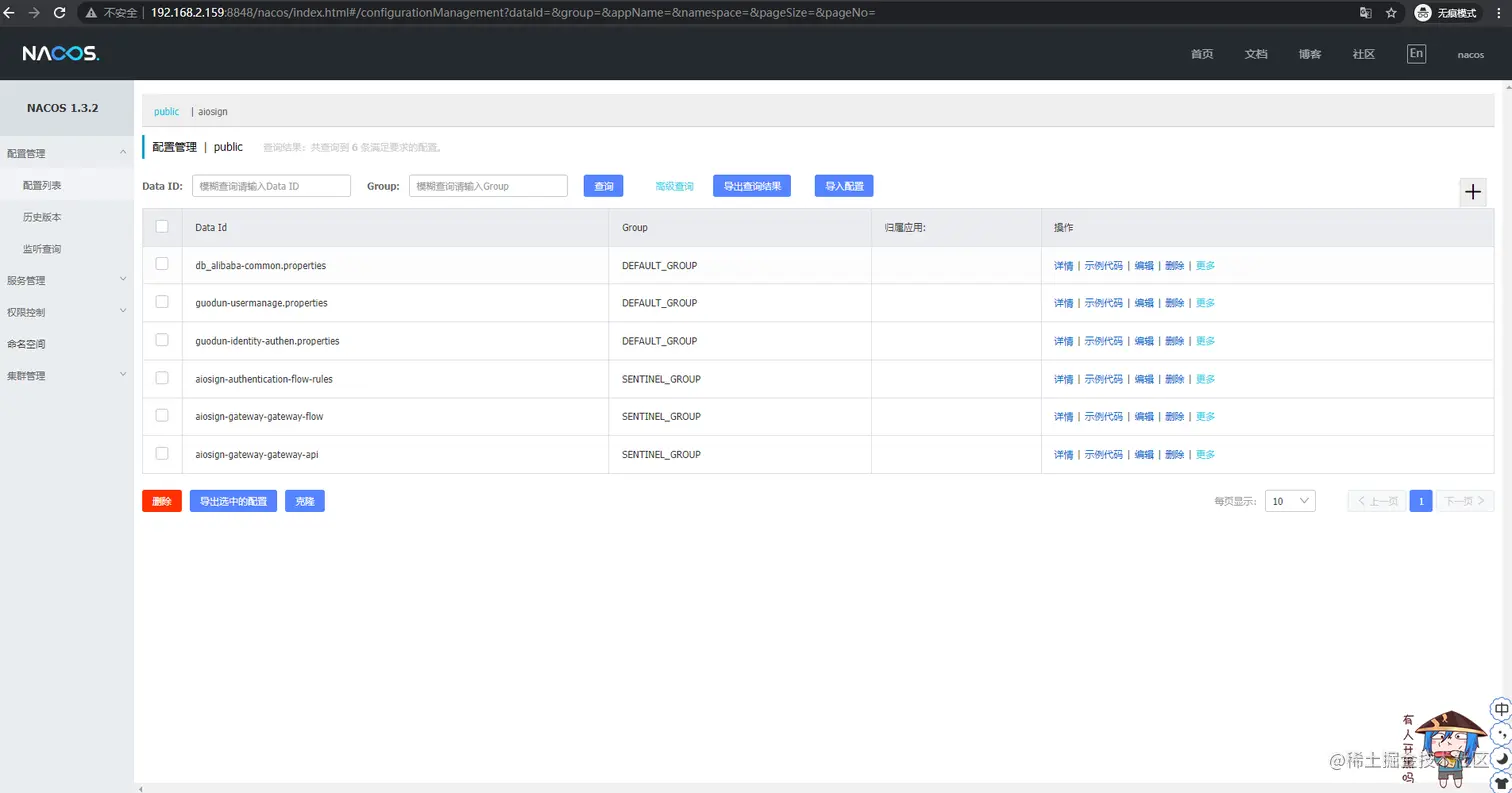Check the aiosign-authentication-flow-rules row checkbox
Screen dimensions: 1512x793
click(x=162, y=378)
